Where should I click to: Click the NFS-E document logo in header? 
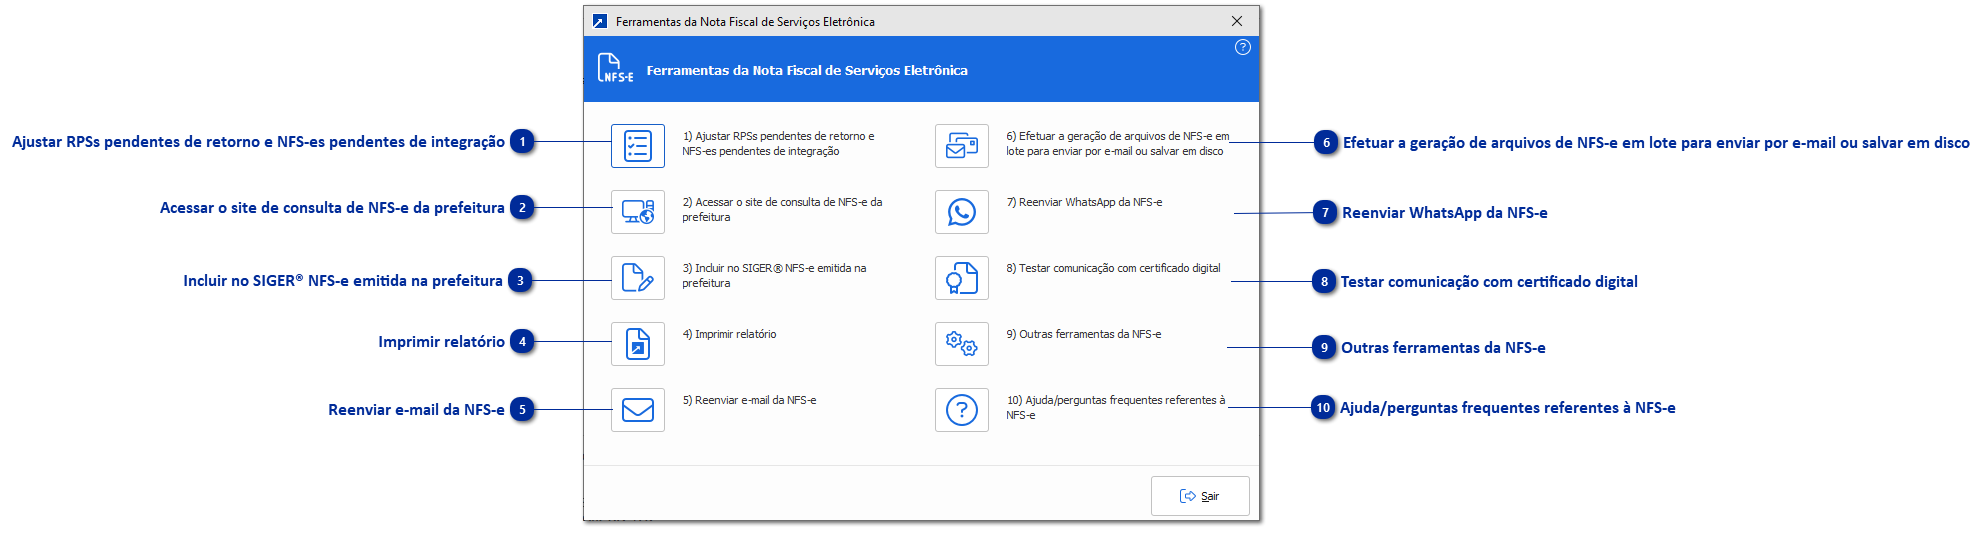click(x=615, y=69)
